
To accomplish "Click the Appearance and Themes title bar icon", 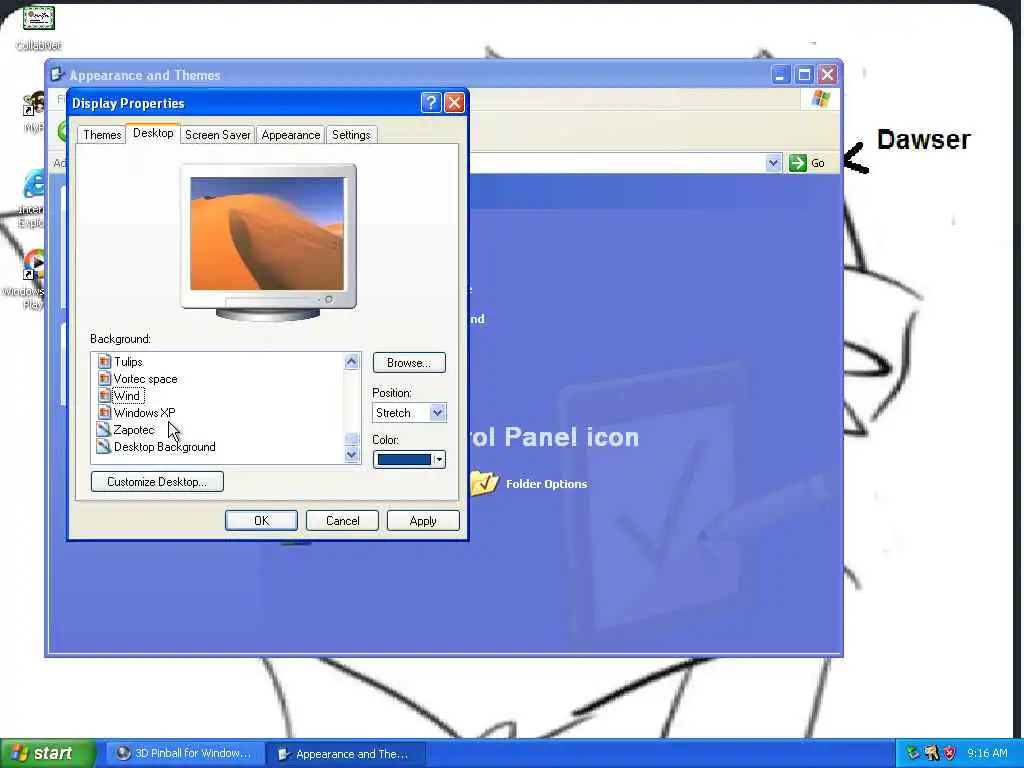I will click(x=57, y=74).
